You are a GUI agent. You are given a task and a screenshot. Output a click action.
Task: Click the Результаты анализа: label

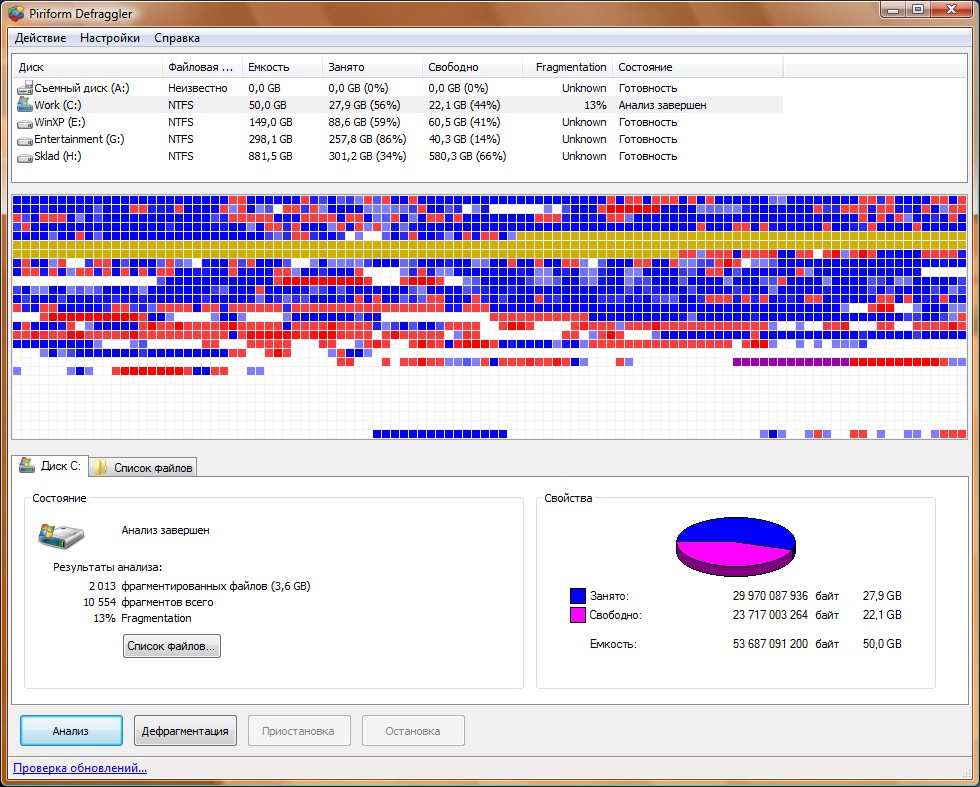coord(108,568)
